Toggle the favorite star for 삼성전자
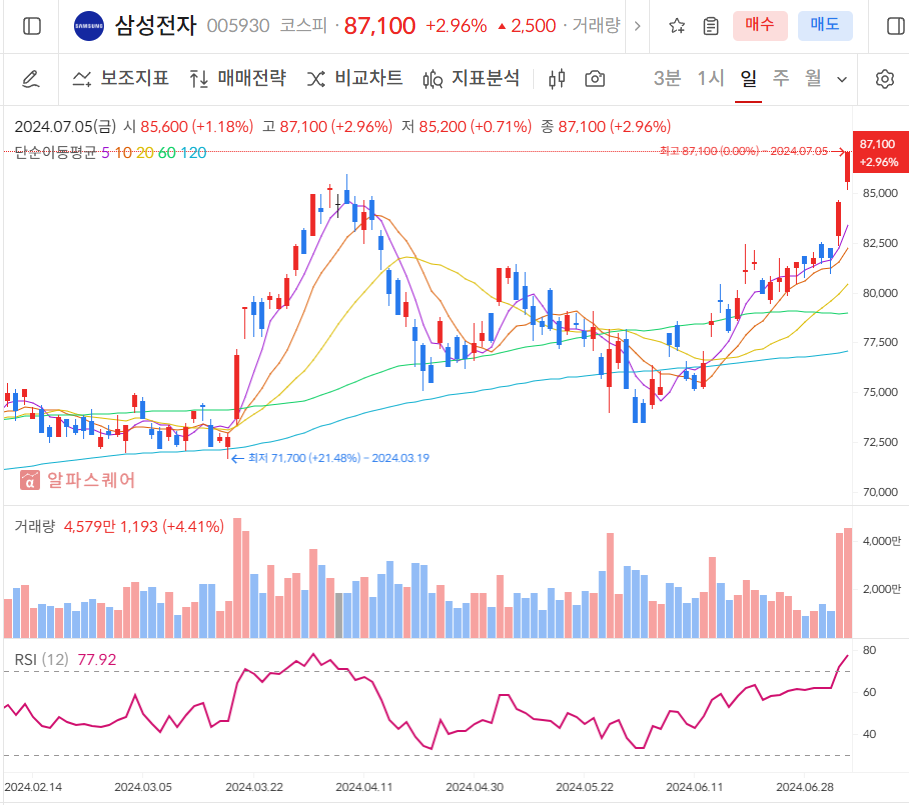Image resolution: width=909 pixels, height=805 pixels. (677, 27)
